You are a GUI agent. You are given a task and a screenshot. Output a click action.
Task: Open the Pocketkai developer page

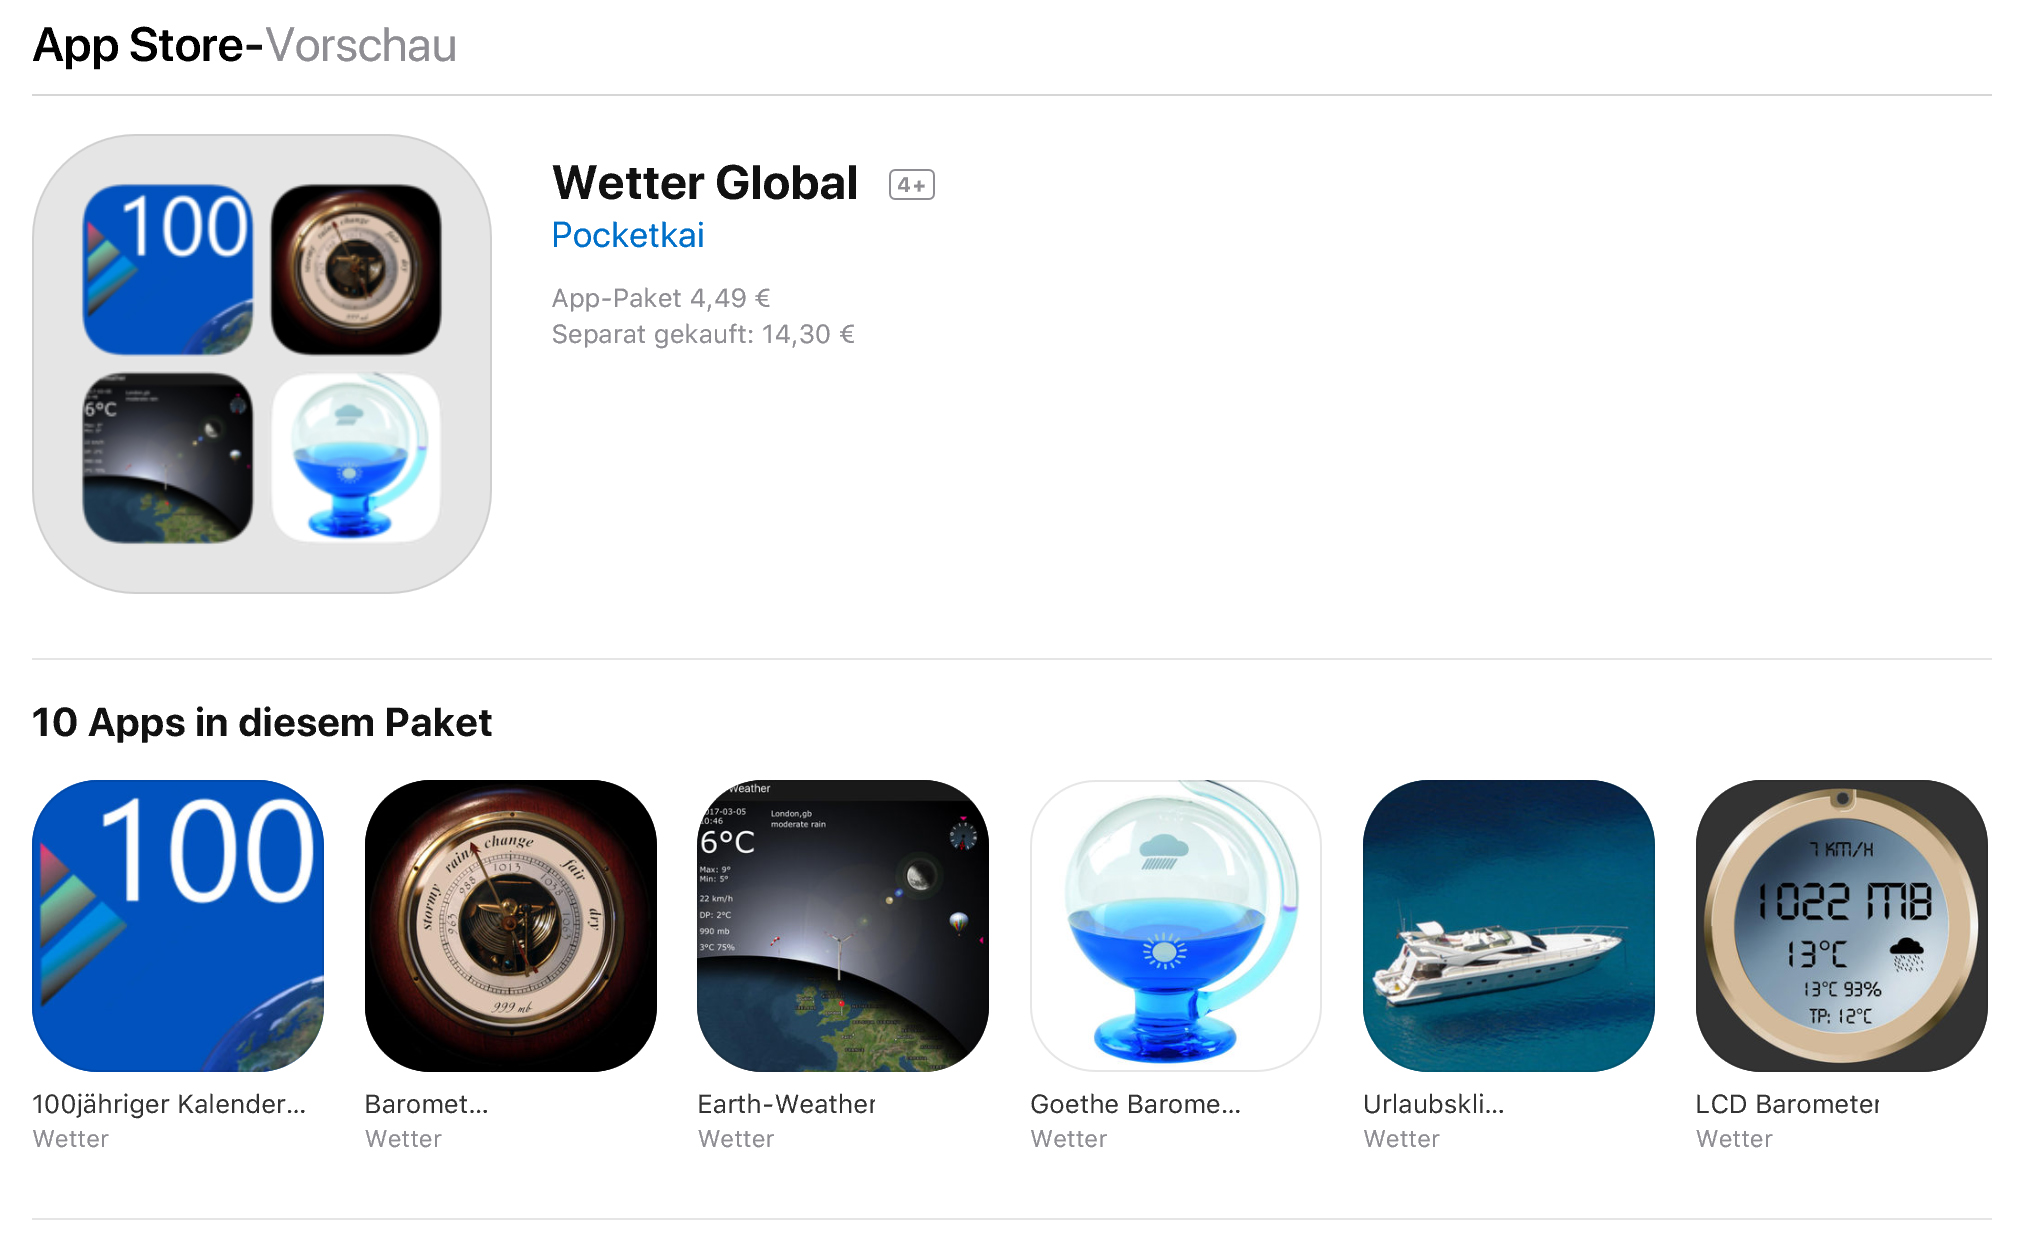tap(628, 235)
